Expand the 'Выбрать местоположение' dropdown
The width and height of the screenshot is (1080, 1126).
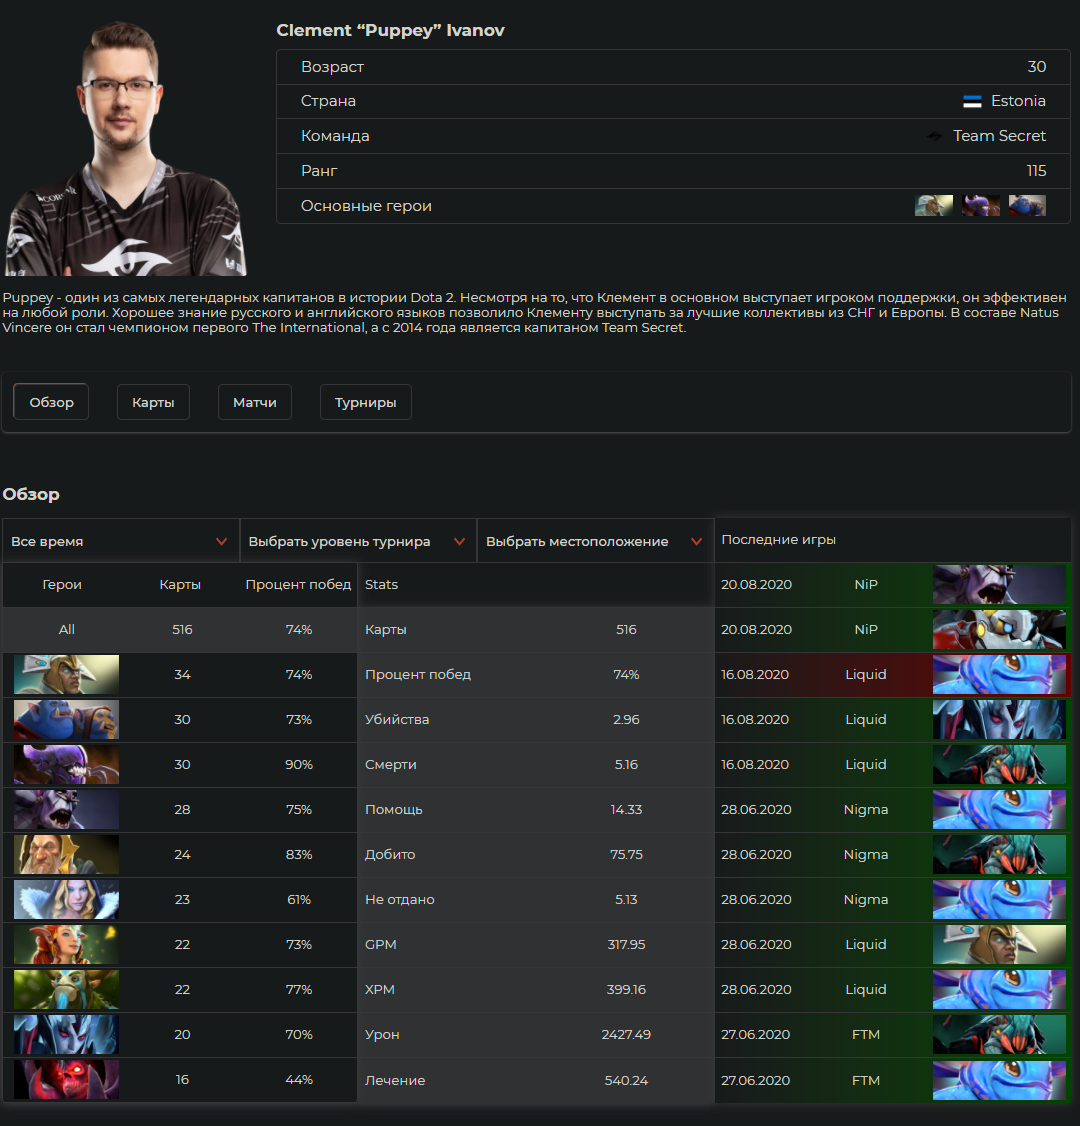595,541
